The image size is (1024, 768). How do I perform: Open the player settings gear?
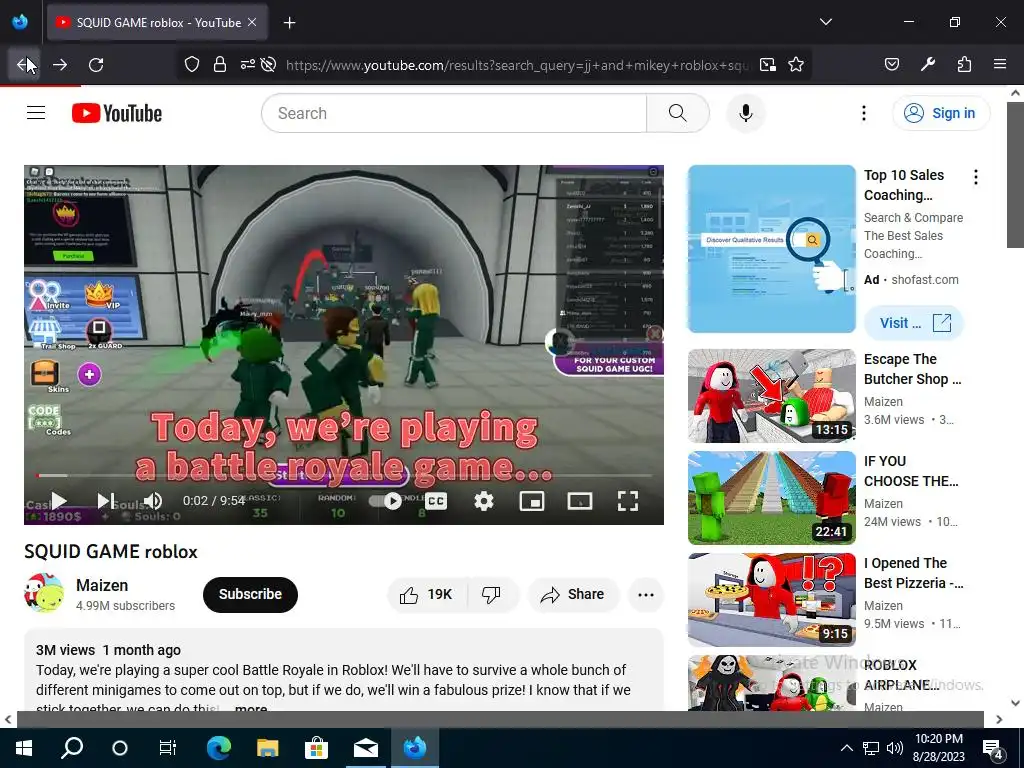pyautogui.click(x=483, y=501)
